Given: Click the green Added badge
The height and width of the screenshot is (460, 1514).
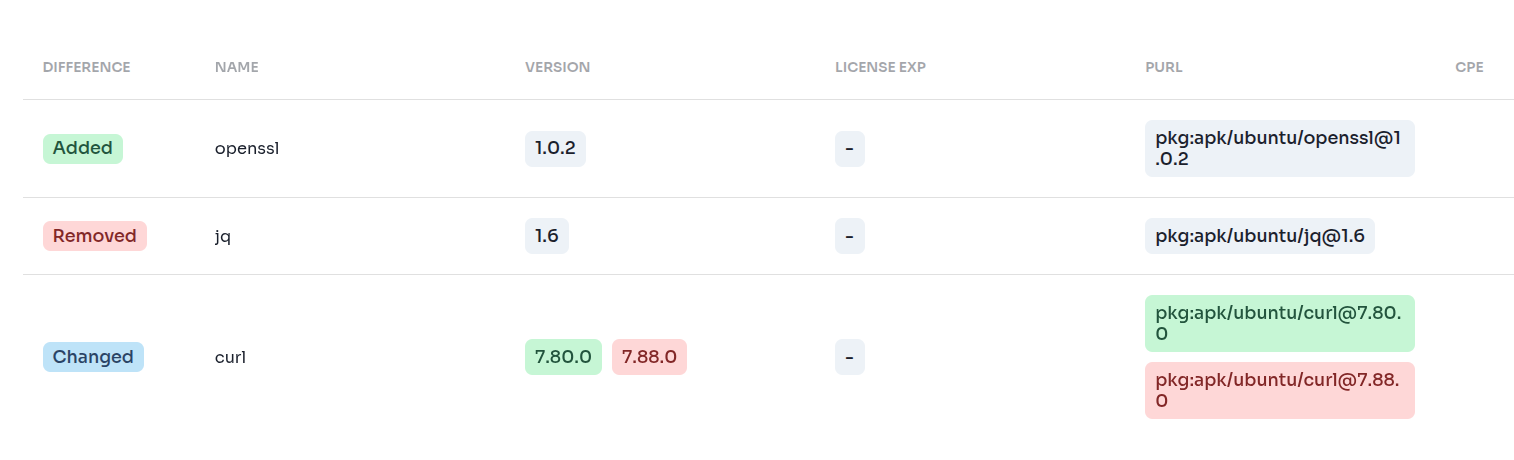Looking at the screenshot, I should coord(82,149).
